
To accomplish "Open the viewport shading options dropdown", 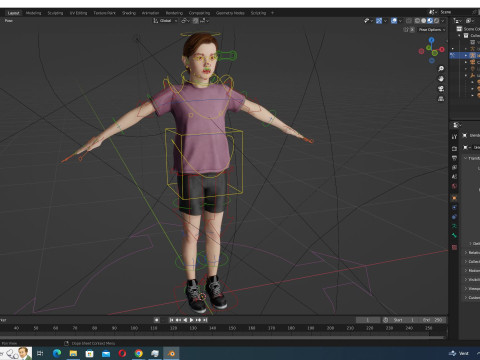I will [x=443, y=21].
